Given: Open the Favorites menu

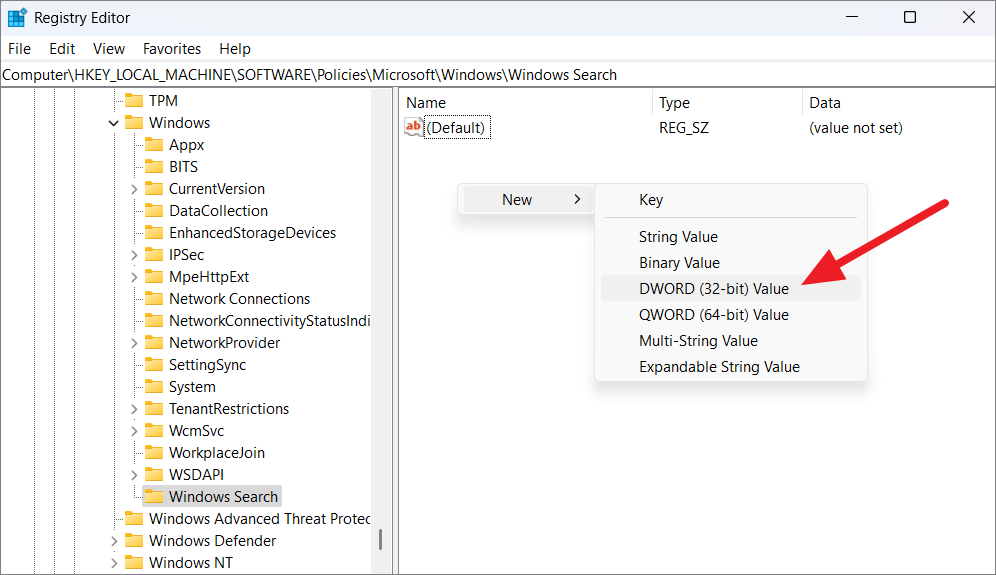Looking at the screenshot, I should pos(172,49).
